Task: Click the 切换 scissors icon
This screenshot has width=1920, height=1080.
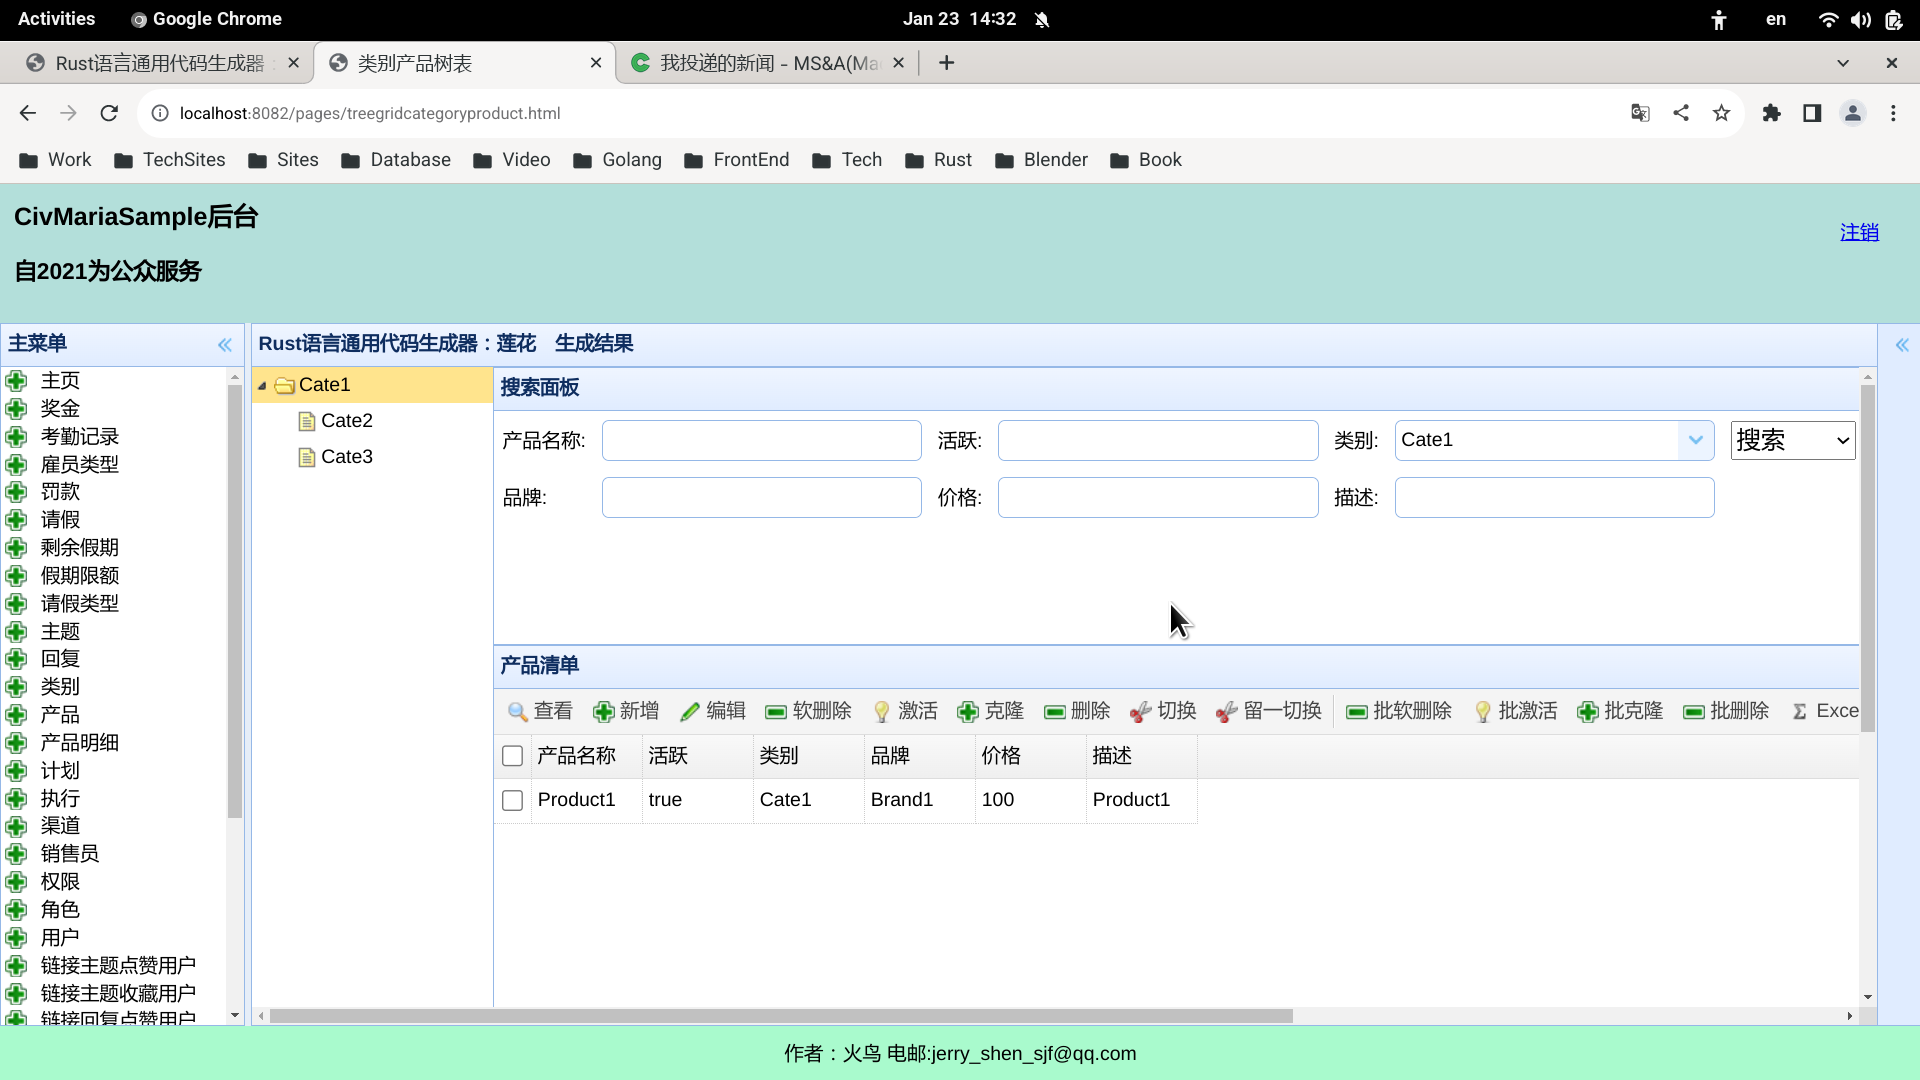Action: 1140,711
